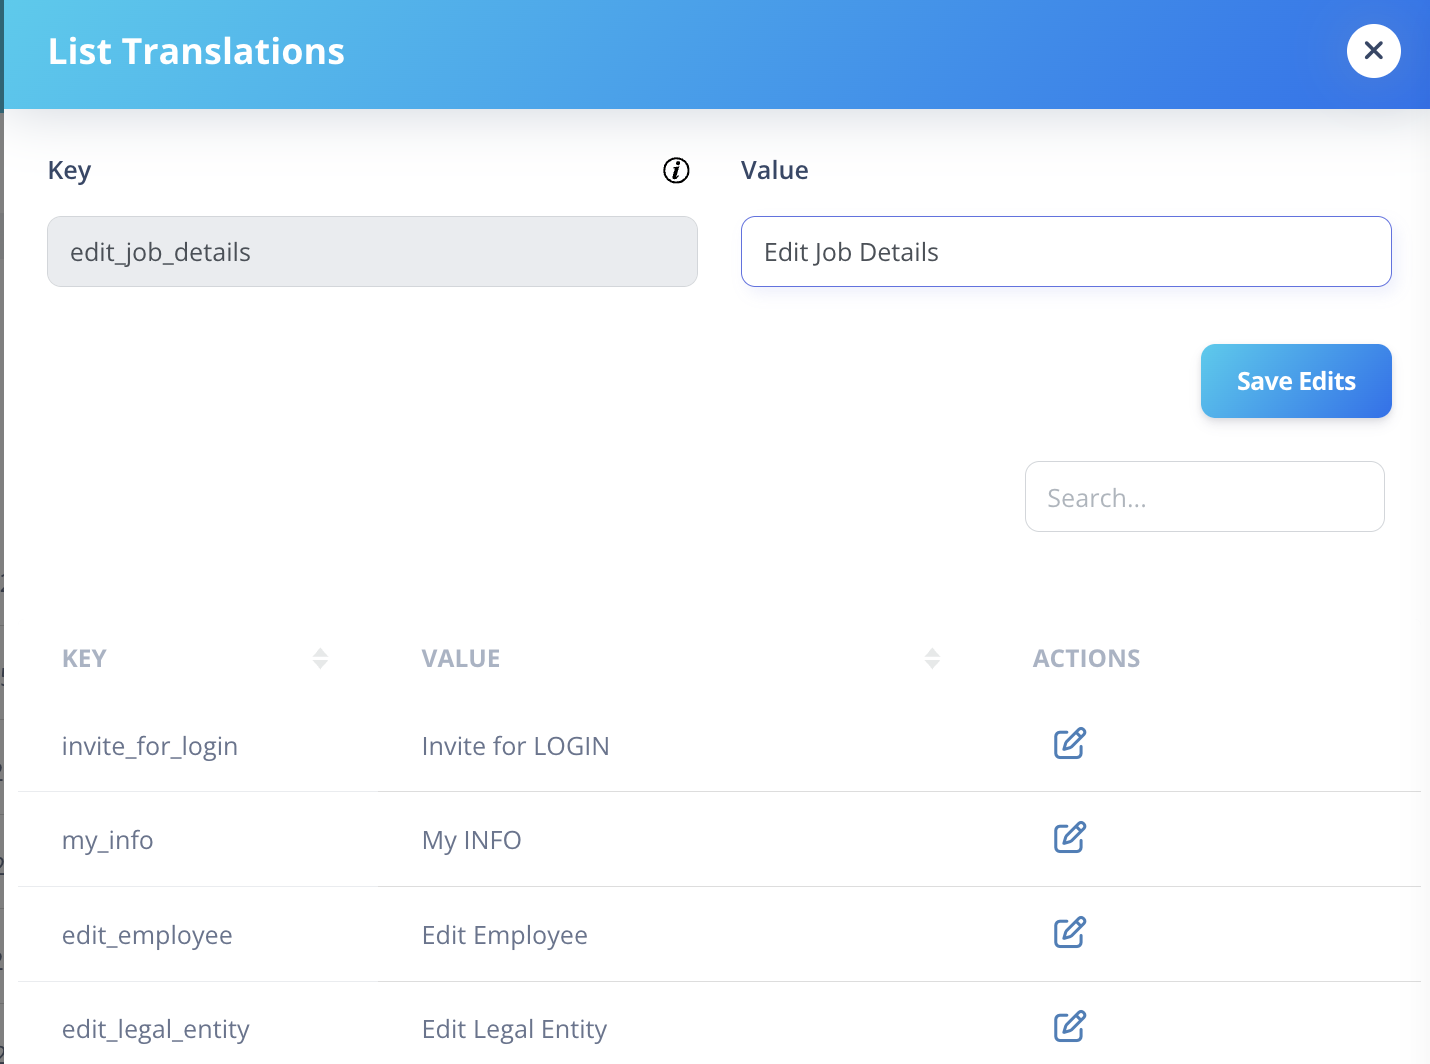
Task: Click the Edit Employee value cell
Action: pyautogui.click(x=505, y=936)
